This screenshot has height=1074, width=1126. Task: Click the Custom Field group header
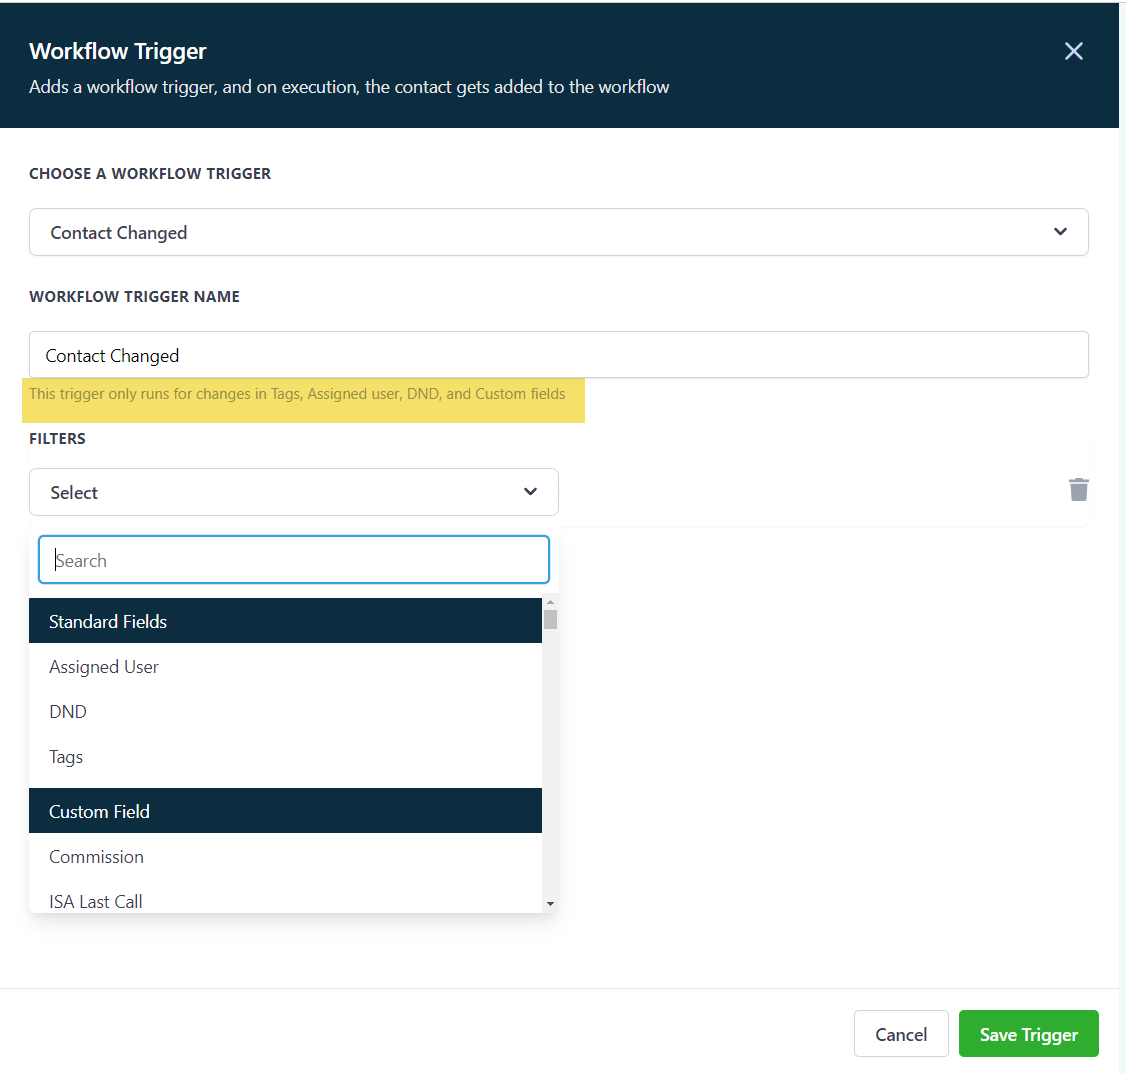[x=285, y=811]
